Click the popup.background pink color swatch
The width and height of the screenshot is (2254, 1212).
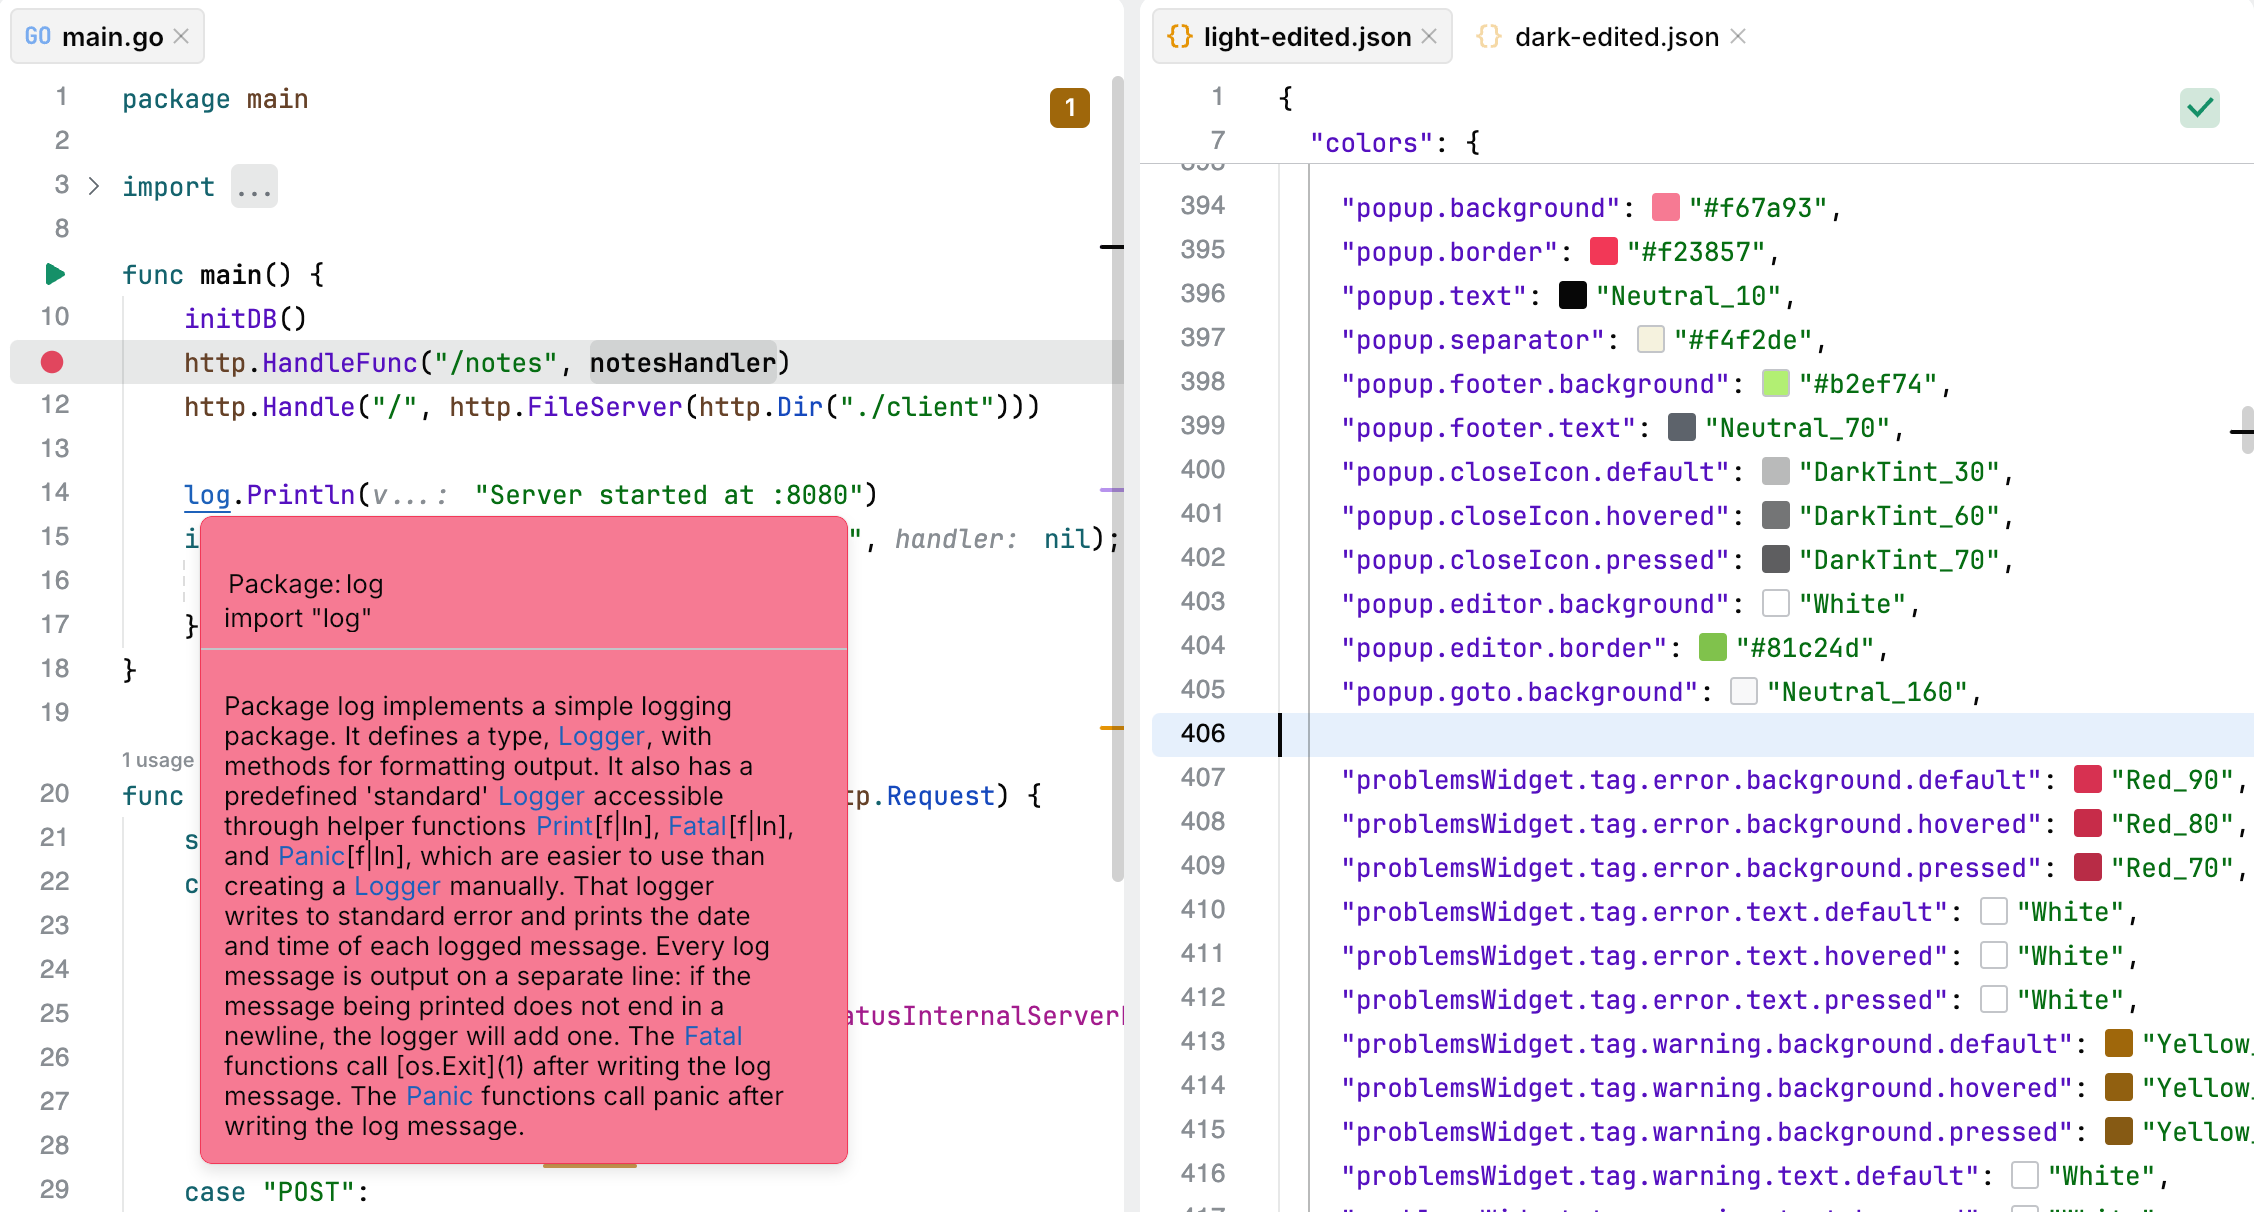pos(1666,207)
